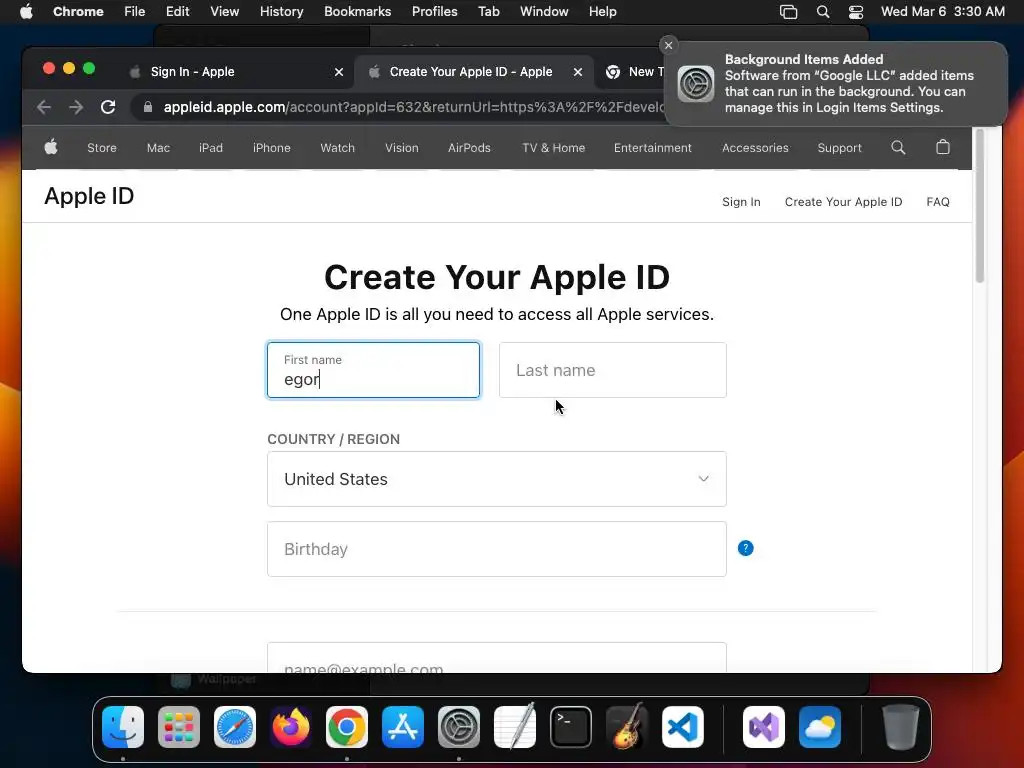Screen dimensions: 1024x768
Task: Go to iPad in Apple navigation
Action: pyautogui.click(x=211, y=148)
